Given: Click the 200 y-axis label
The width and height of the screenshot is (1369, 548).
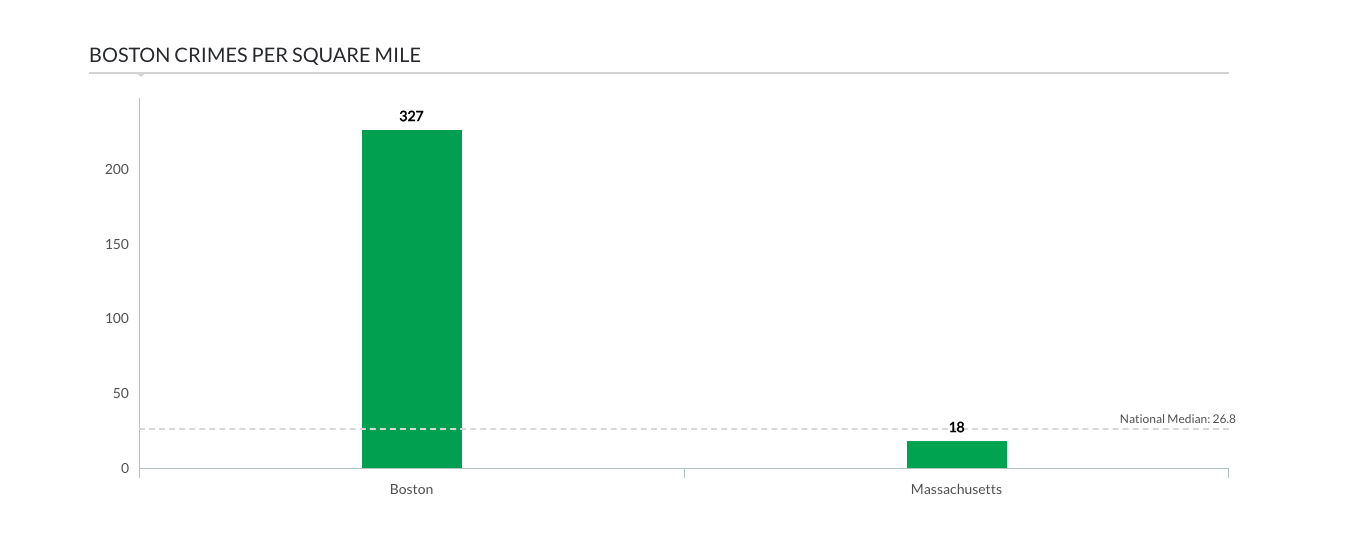Looking at the screenshot, I should coord(118,169).
